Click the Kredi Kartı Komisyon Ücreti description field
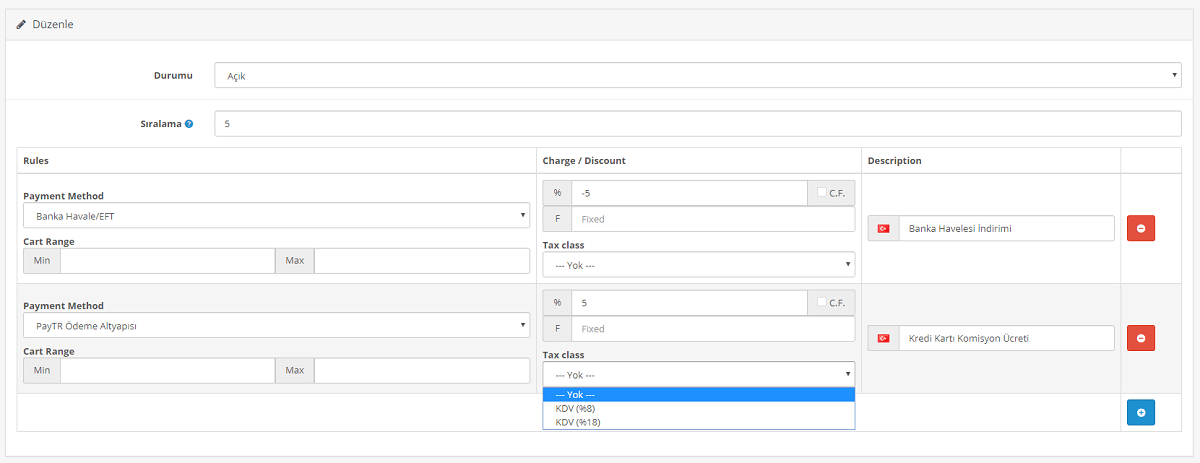1200x463 pixels. [1006, 338]
